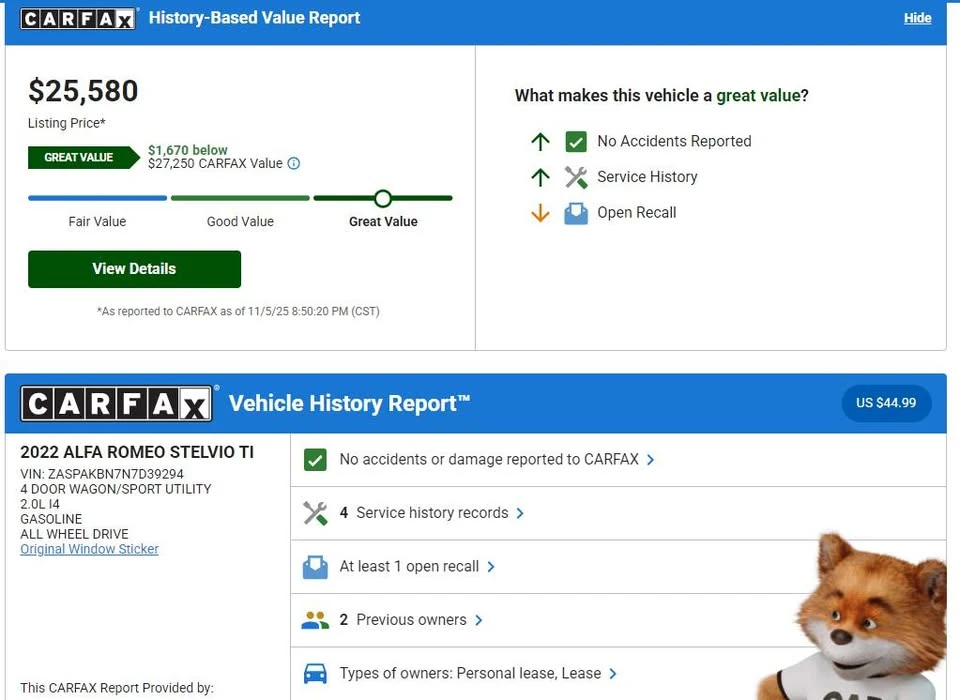Open Types of owners: Personal lease, Lease
Screen dimensions: 960x700
tap(470, 673)
